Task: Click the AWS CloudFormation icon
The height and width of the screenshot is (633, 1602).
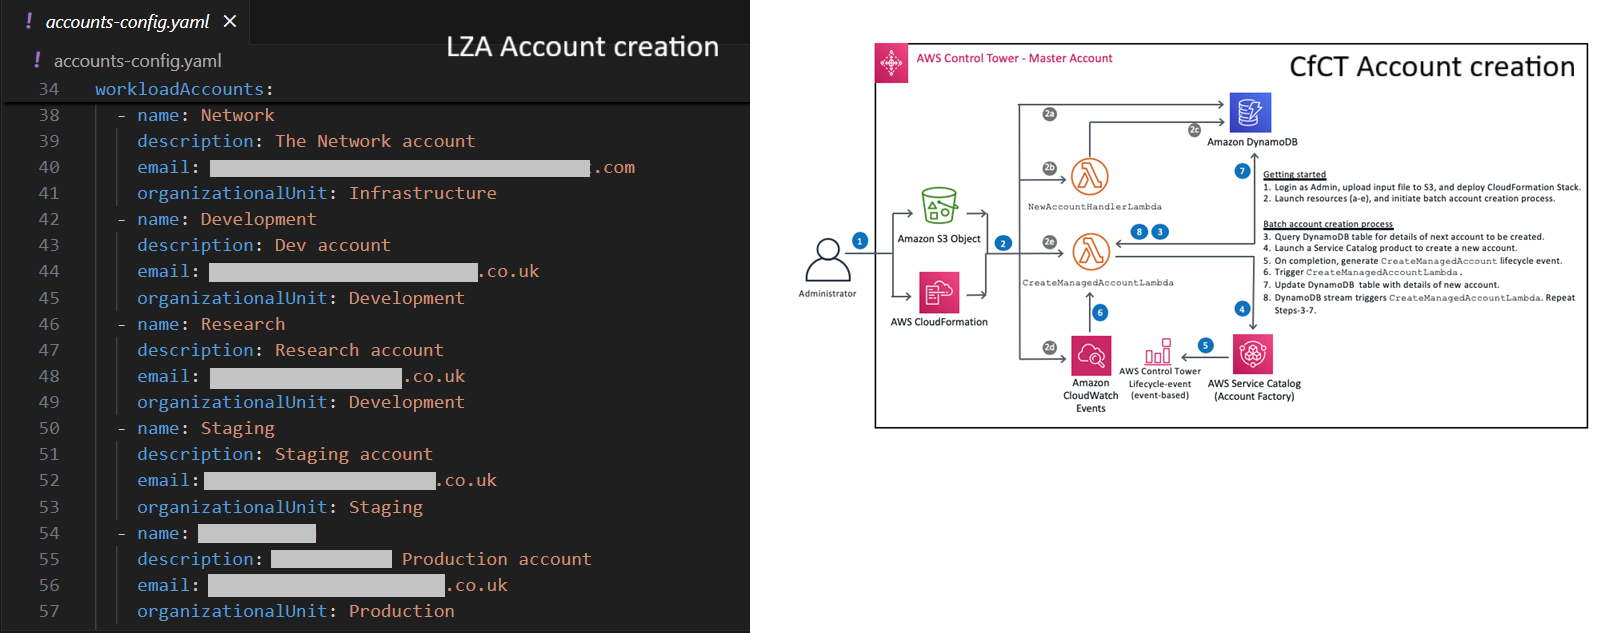Action: (x=939, y=292)
